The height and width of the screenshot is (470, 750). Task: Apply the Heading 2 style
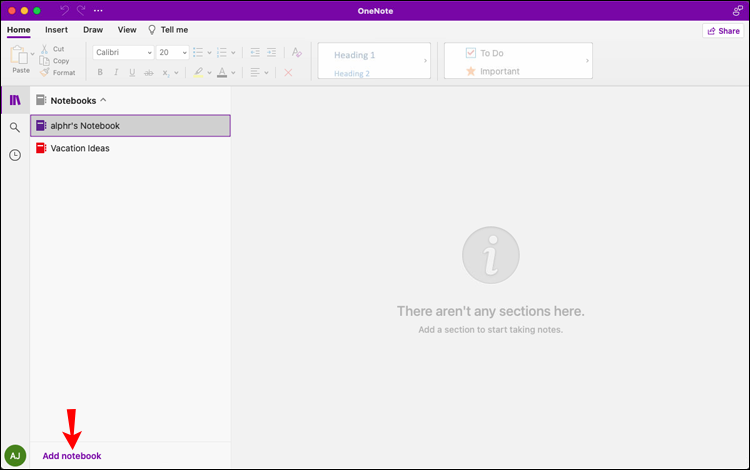[x=352, y=74]
